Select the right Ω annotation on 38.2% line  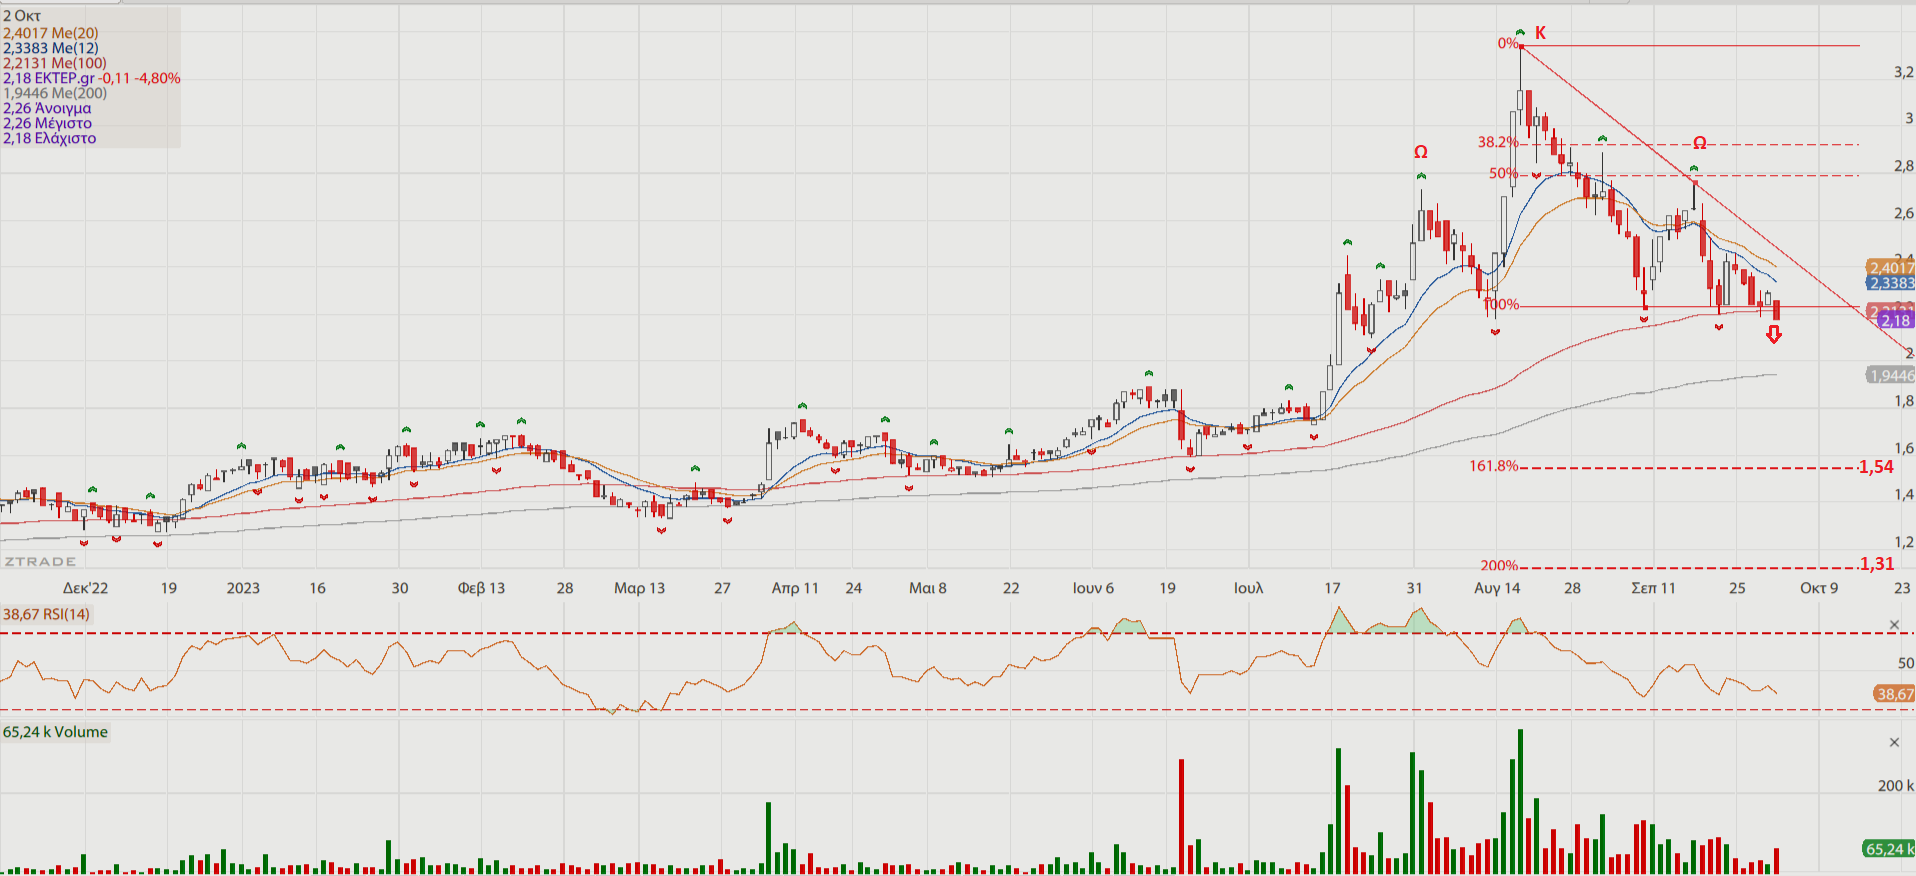(x=1699, y=143)
